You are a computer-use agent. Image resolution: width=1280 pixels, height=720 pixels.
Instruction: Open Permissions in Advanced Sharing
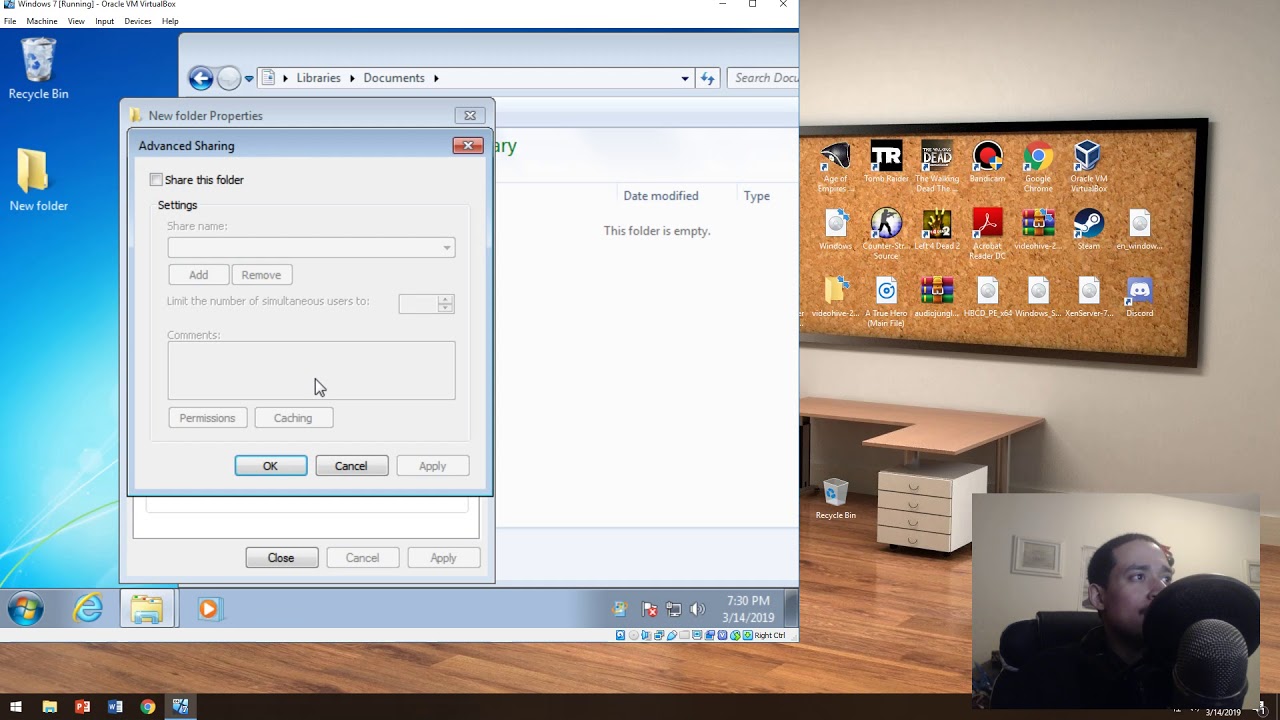click(x=207, y=418)
